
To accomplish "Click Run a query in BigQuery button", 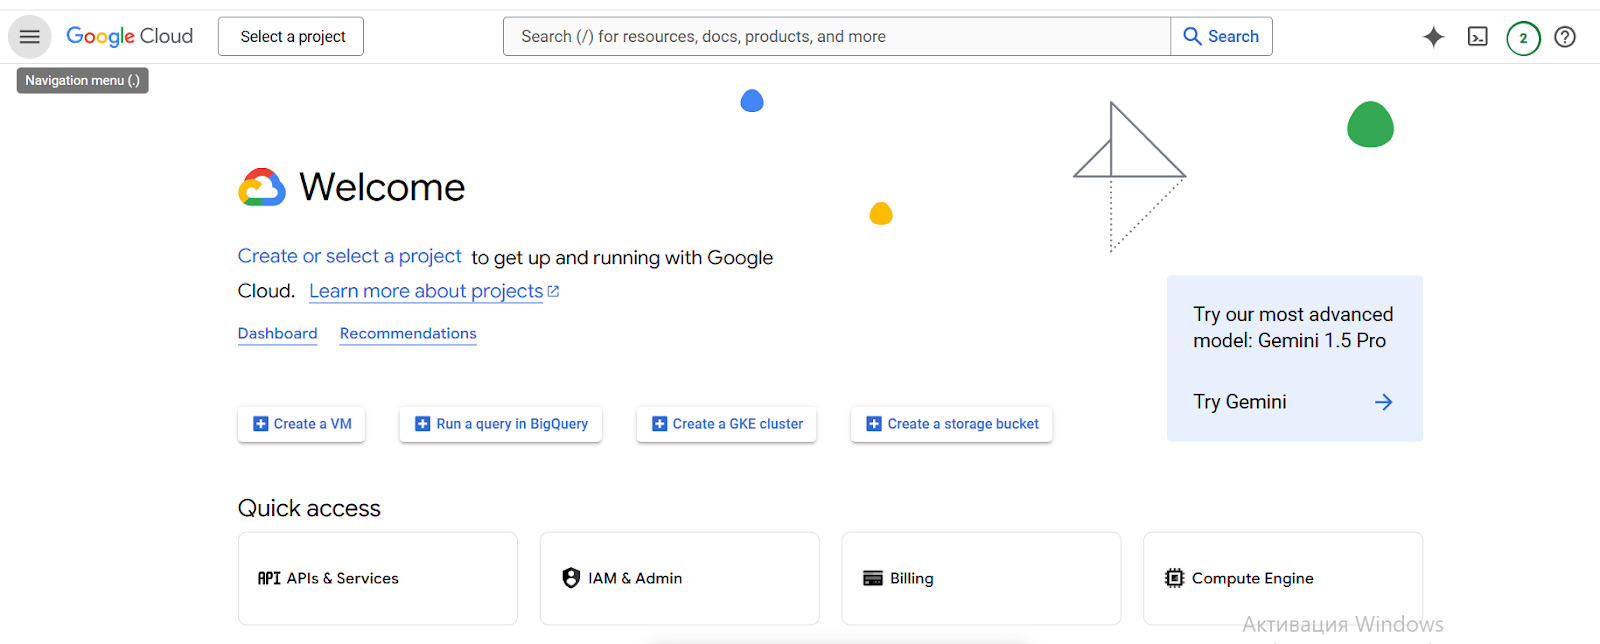I will [x=501, y=424].
